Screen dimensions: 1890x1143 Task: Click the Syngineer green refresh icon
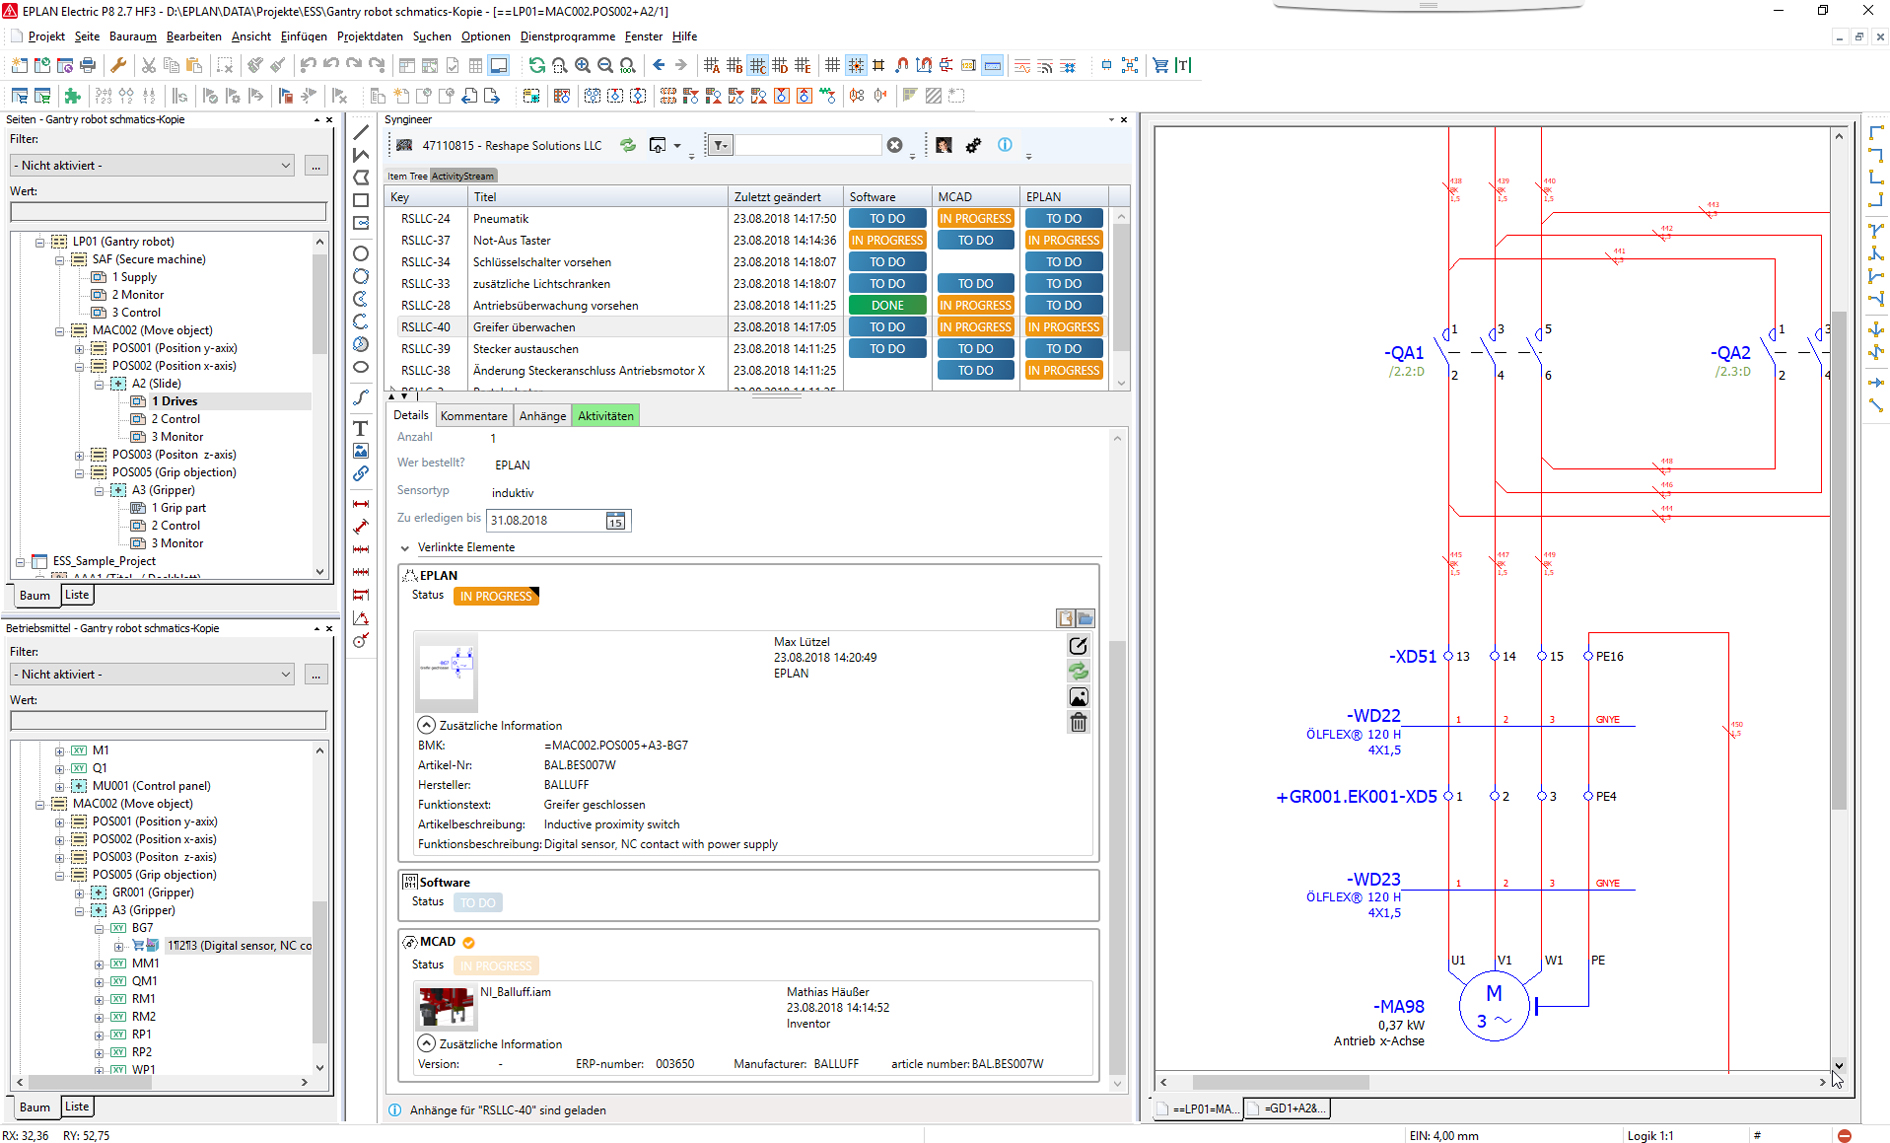pos(628,146)
